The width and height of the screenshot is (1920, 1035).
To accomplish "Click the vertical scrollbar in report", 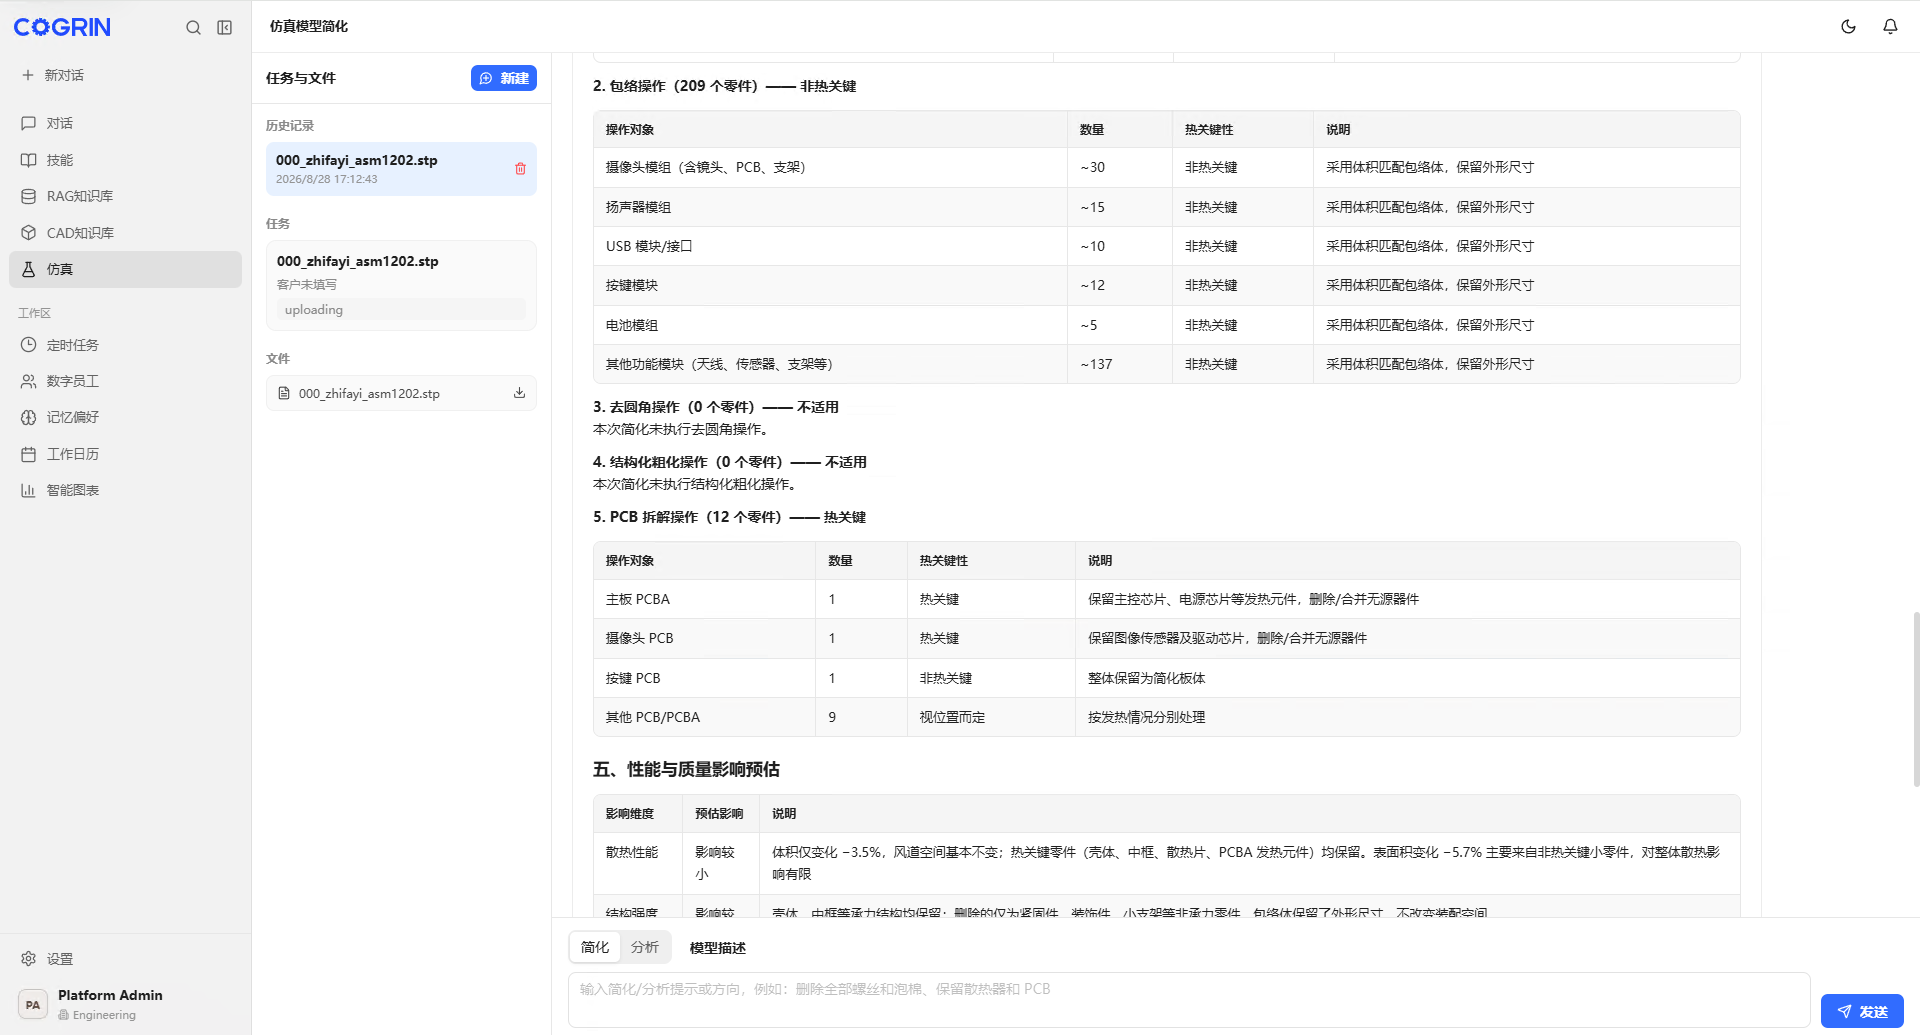I will tap(1915, 700).
